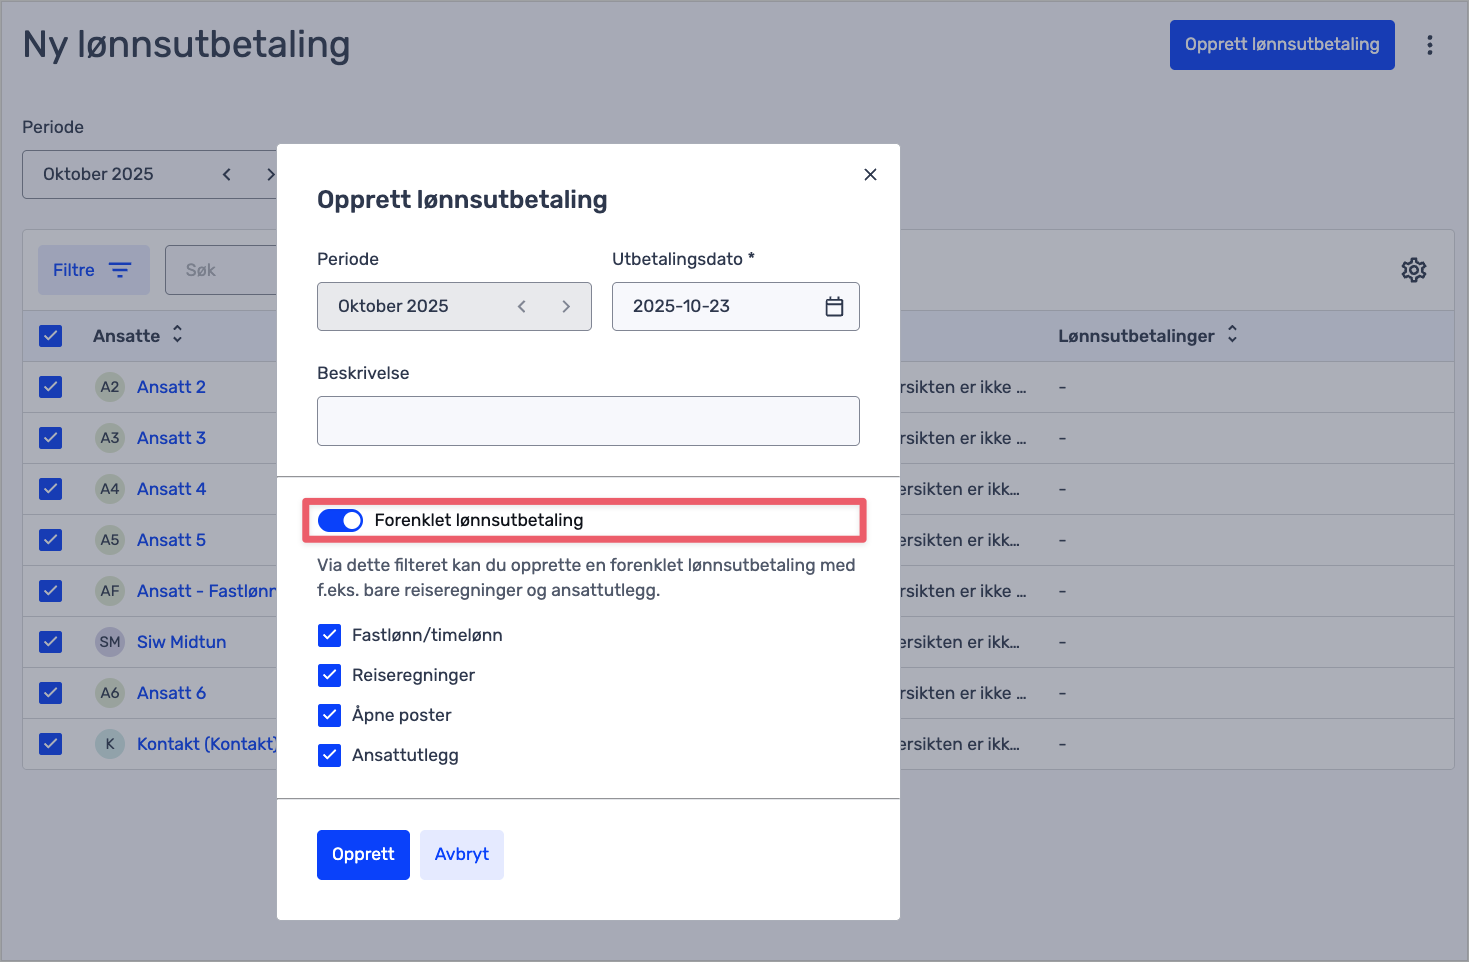
Task: Click Avbryt to cancel
Action: pyautogui.click(x=461, y=855)
